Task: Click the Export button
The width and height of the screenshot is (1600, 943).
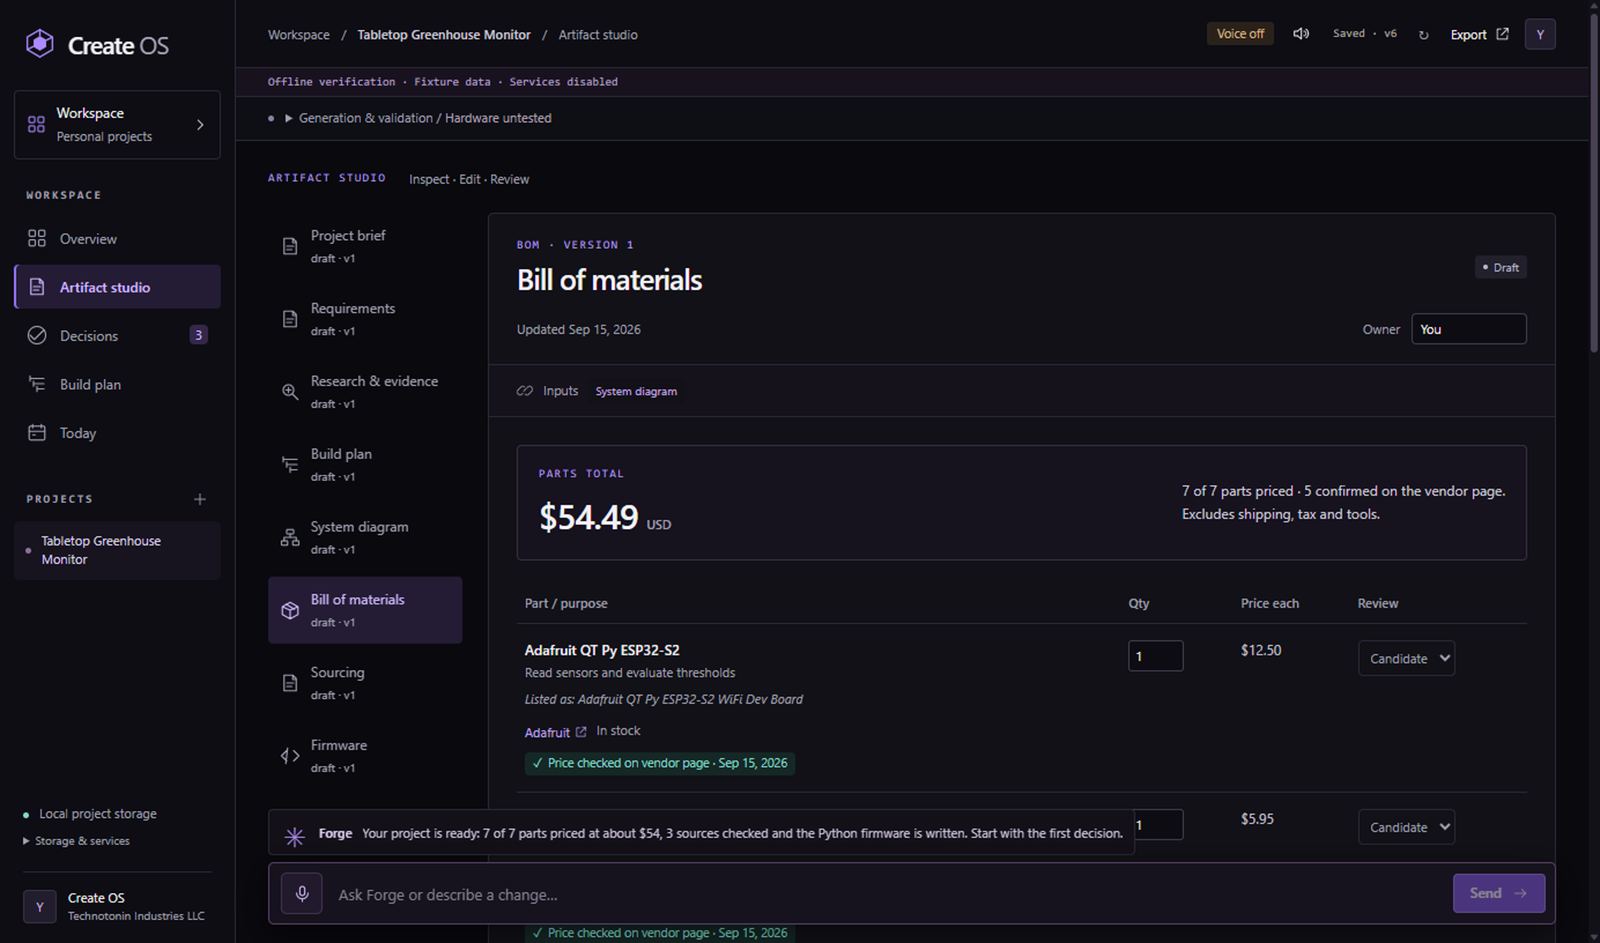Action: click(x=1479, y=34)
